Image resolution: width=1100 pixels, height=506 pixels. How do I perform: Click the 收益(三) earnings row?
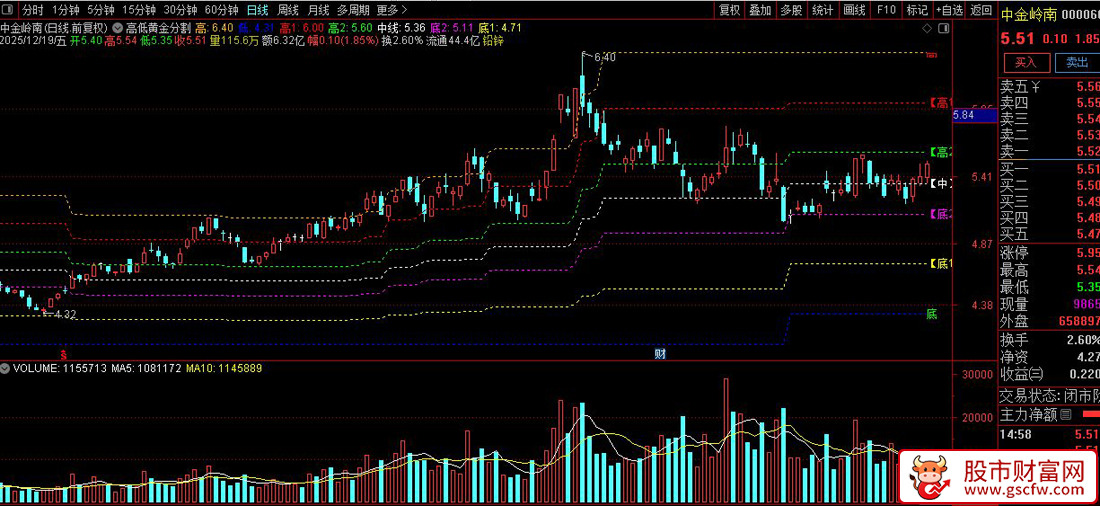pos(1049,374)
